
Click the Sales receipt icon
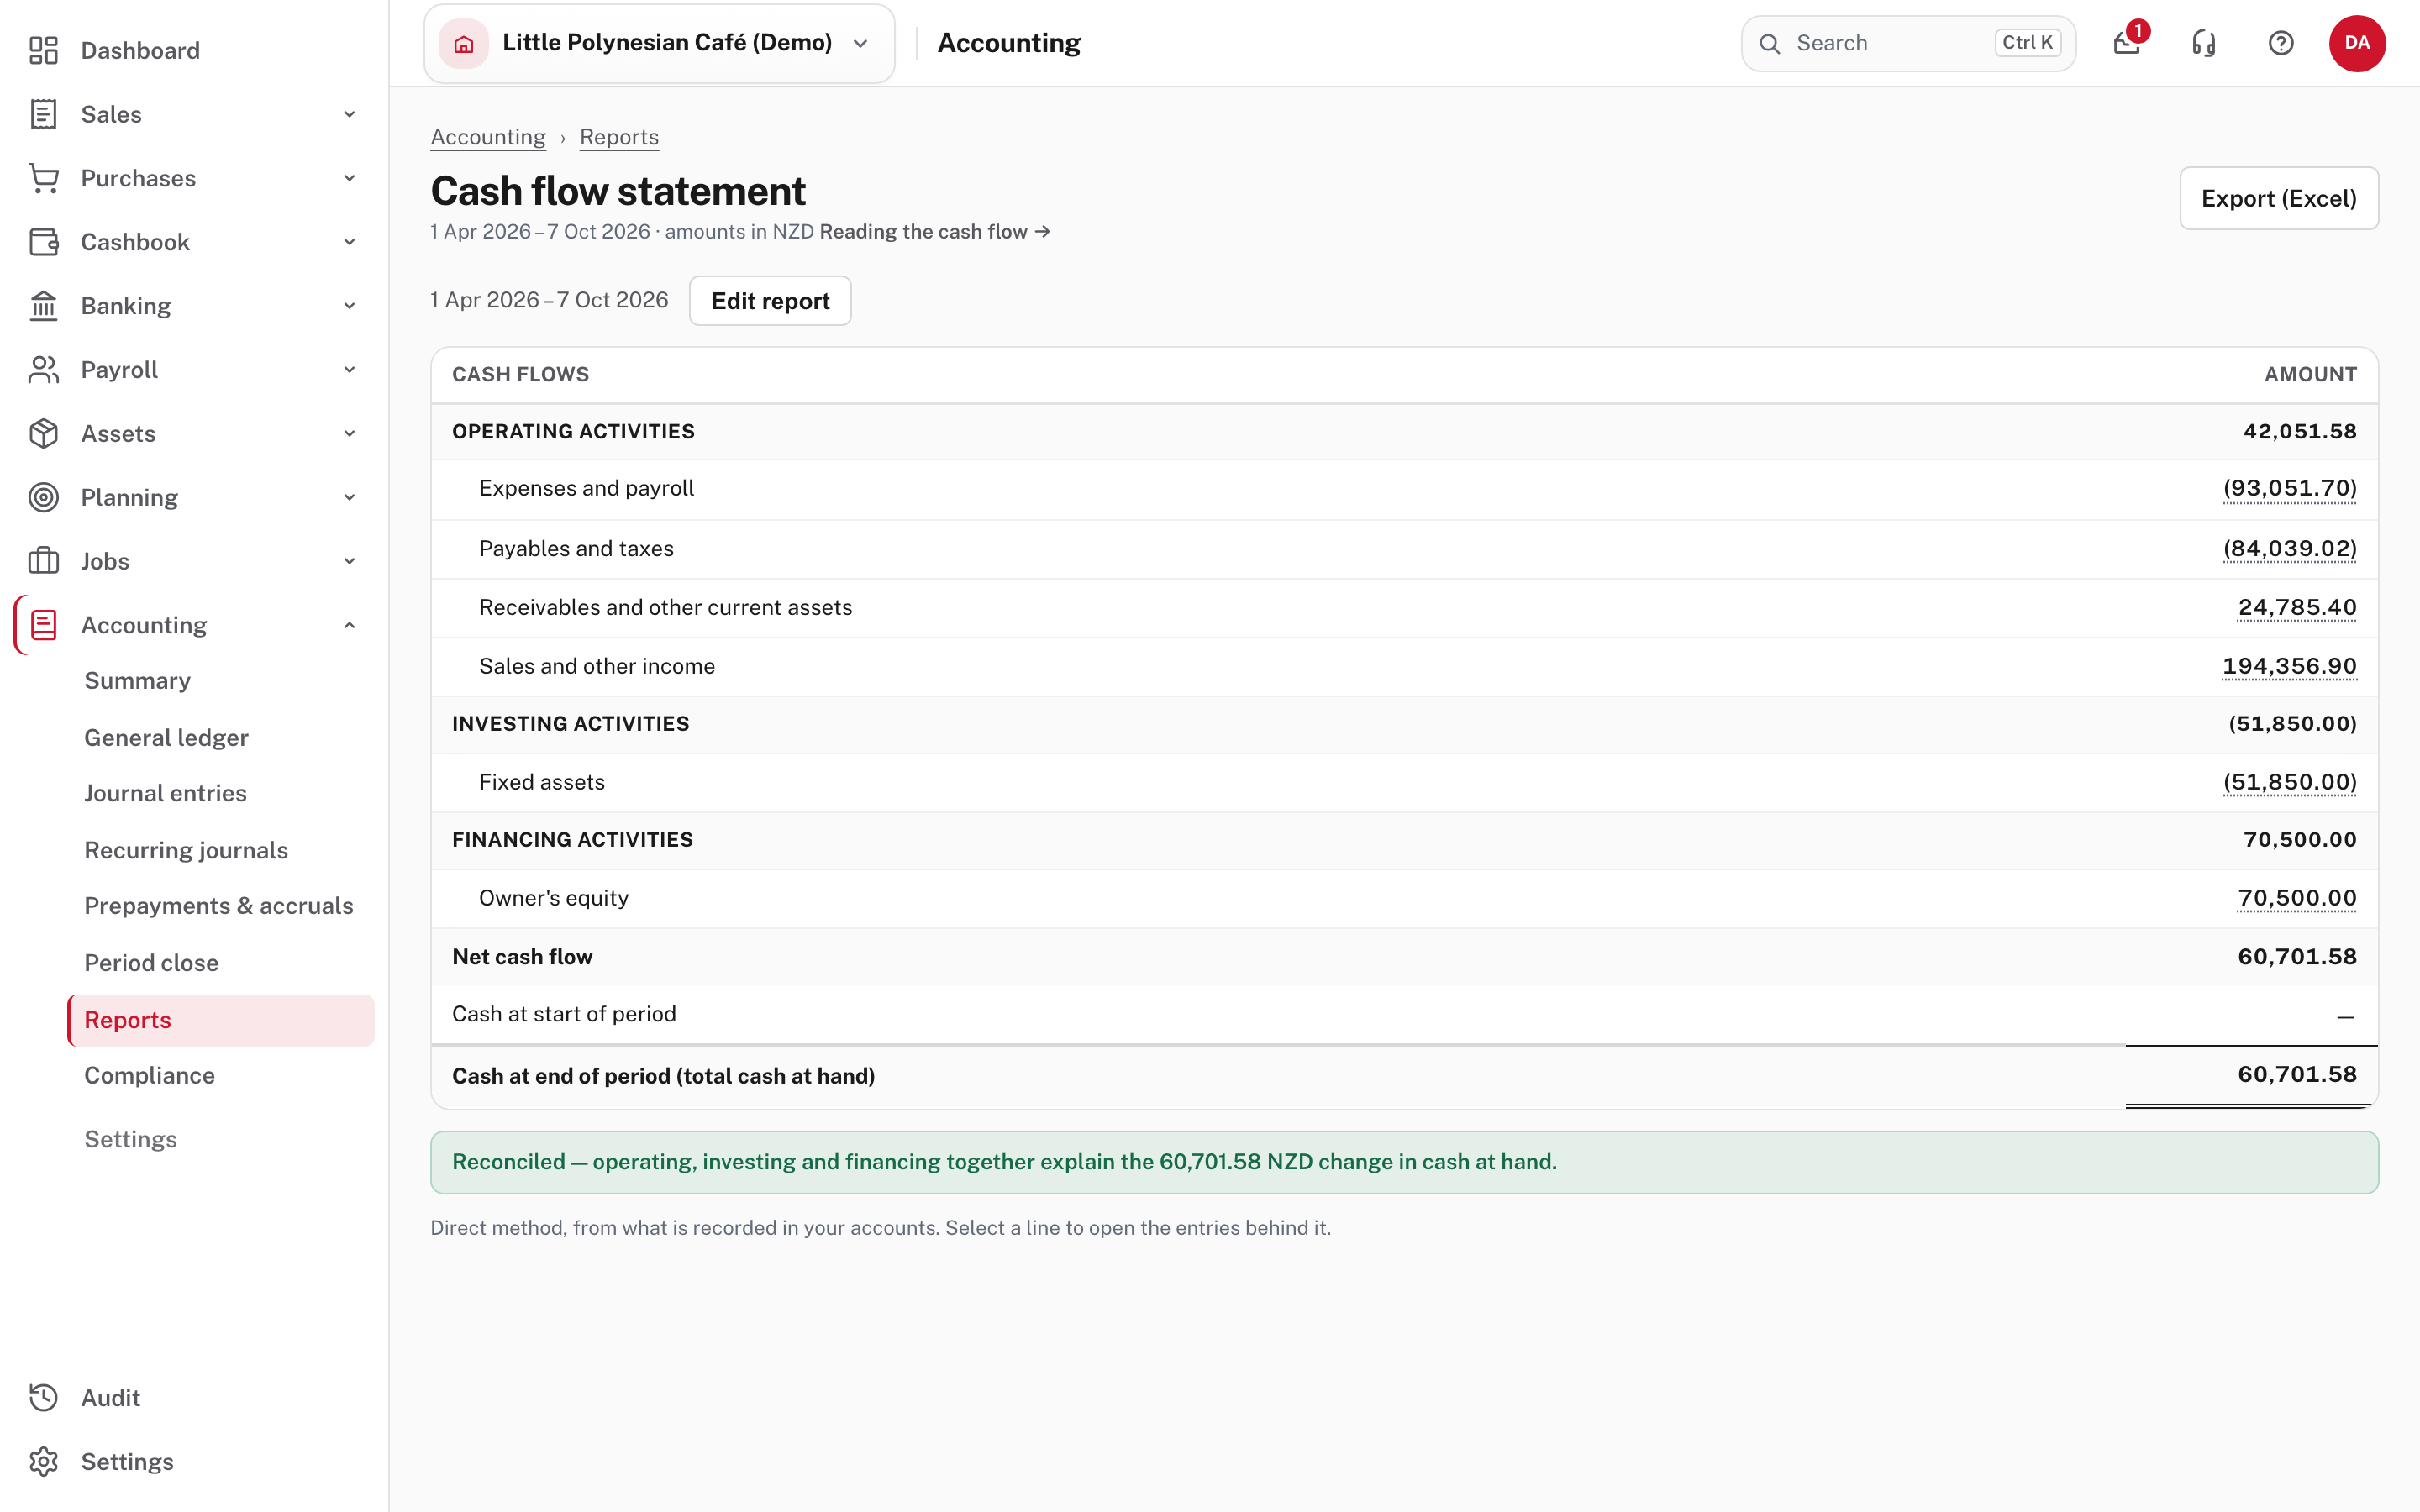click(44, 114)
